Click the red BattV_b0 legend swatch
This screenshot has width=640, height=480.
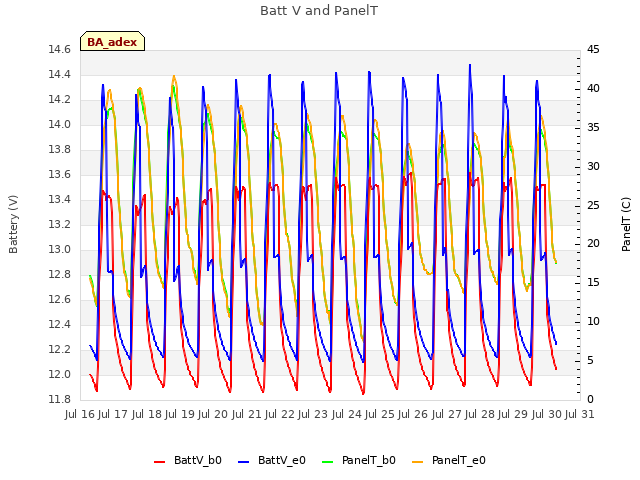(159, 462)
